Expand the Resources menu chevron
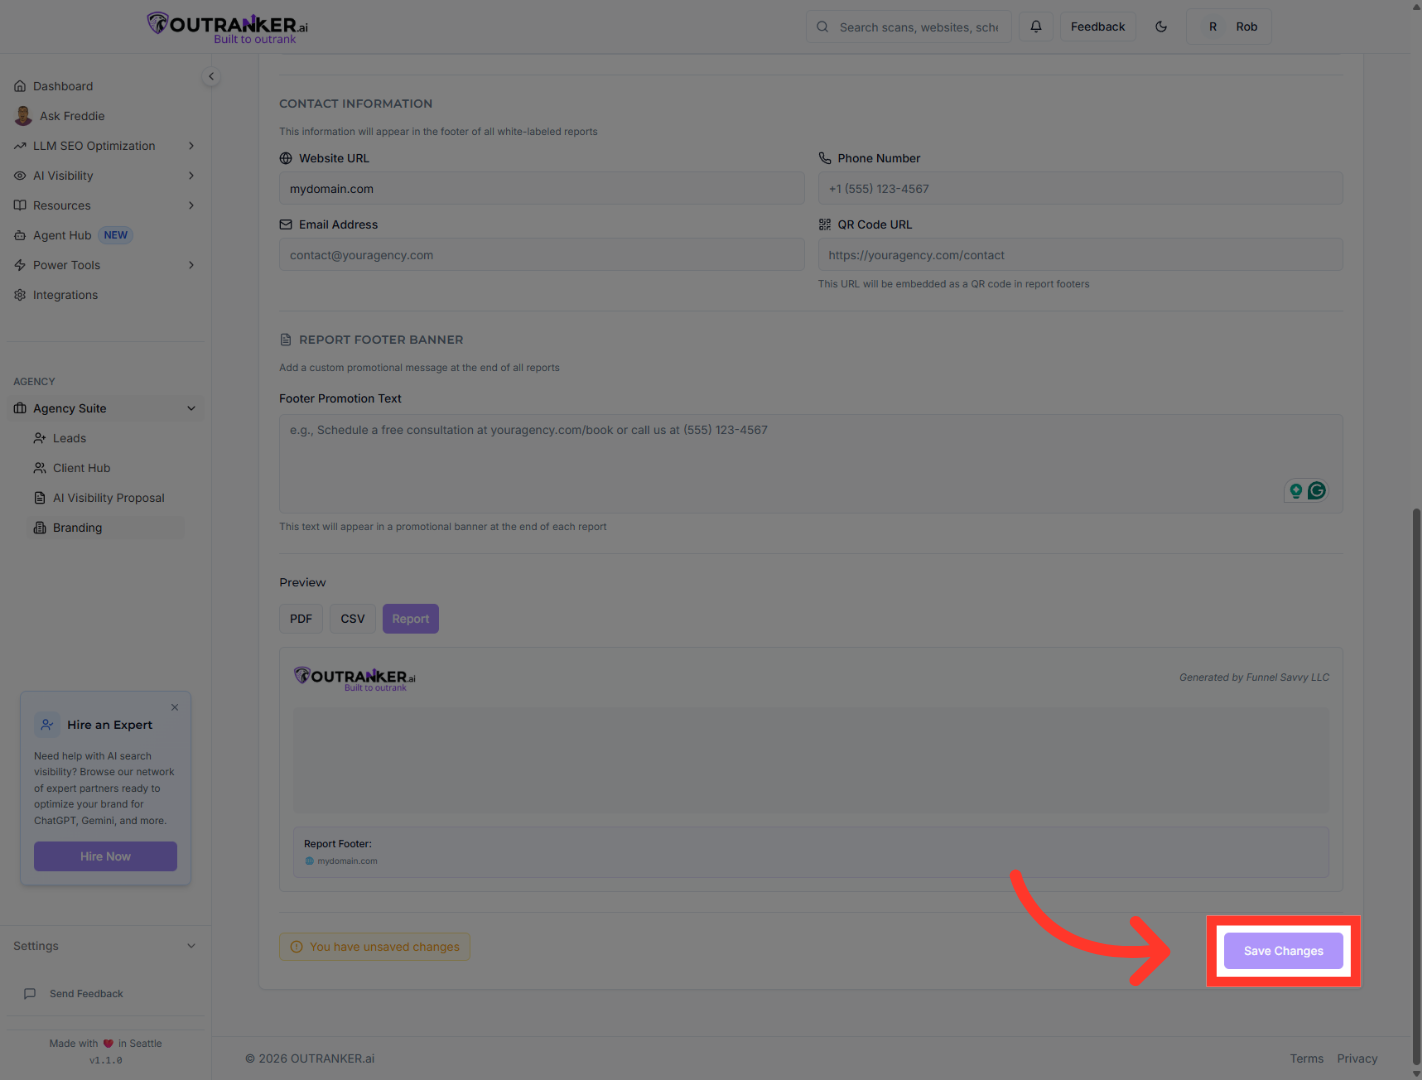The image size is (1422, 1080). click(191, 205)
